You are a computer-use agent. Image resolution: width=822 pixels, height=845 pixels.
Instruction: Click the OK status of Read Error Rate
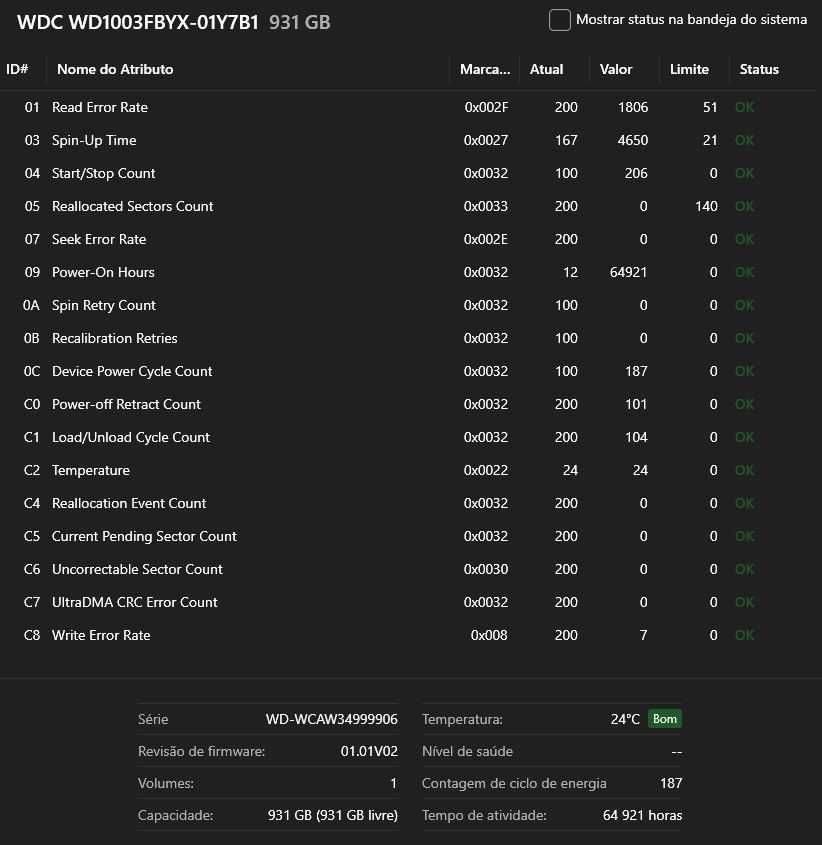(x=744, y=107)
